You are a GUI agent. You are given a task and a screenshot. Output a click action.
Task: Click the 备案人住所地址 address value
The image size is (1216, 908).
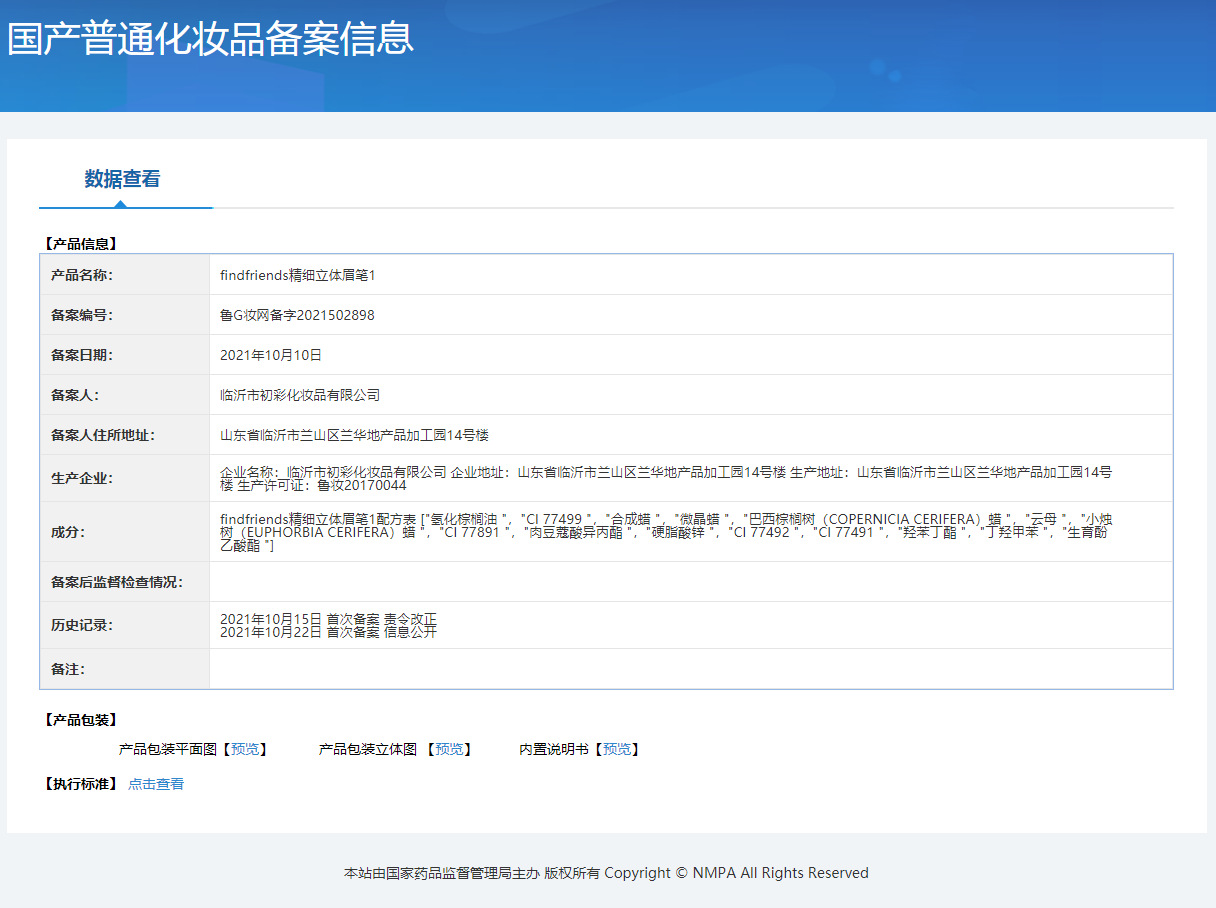[x=354, y=435]
